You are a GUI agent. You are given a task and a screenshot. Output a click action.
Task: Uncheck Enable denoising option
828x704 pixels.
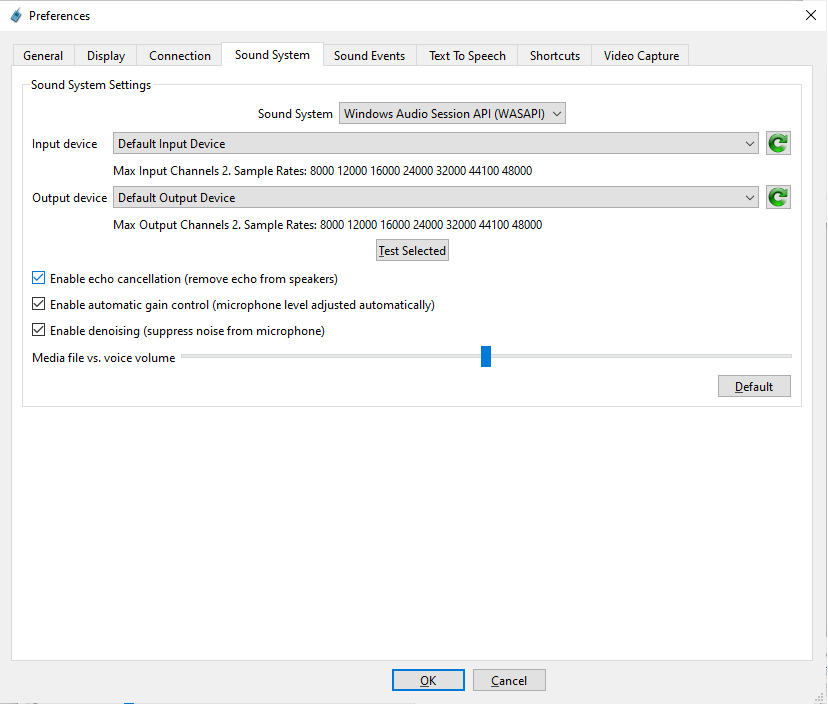(x=39, y=331)
